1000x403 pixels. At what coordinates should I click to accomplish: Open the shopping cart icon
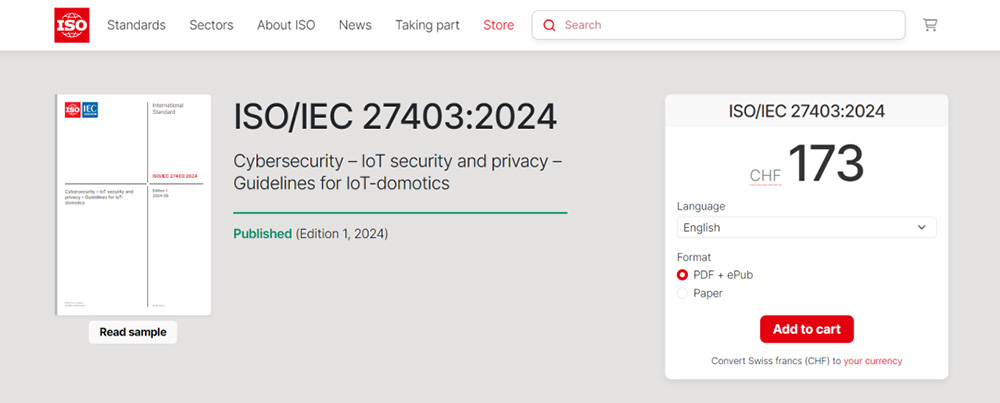[930, 25]
